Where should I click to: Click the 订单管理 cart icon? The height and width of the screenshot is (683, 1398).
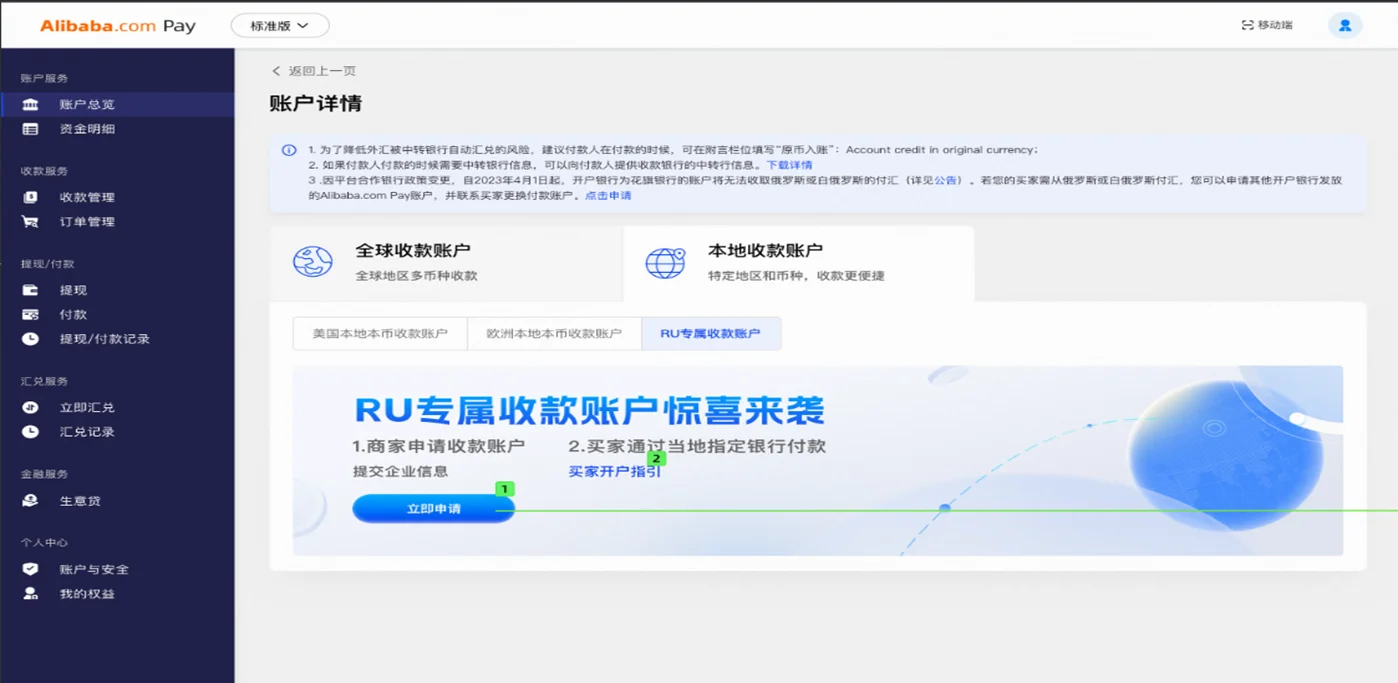pos(31,222)
